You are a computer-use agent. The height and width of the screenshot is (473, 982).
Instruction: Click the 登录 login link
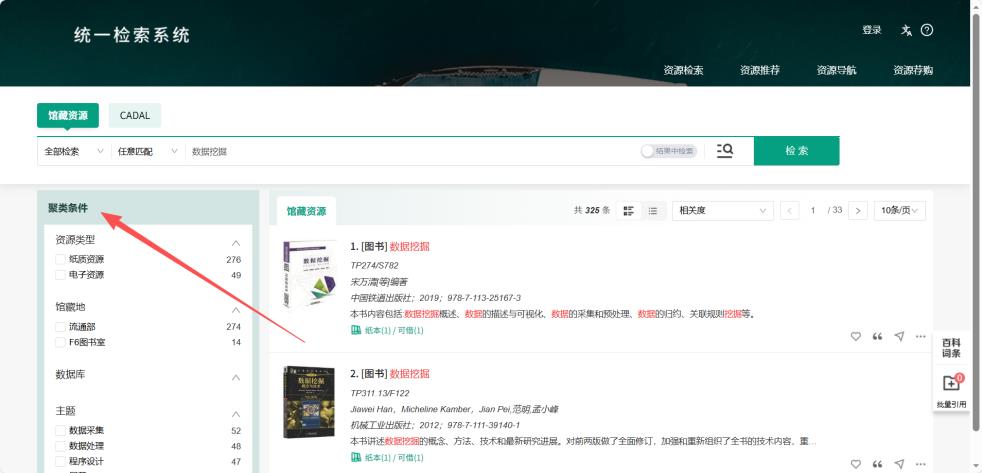click(871, 30)
